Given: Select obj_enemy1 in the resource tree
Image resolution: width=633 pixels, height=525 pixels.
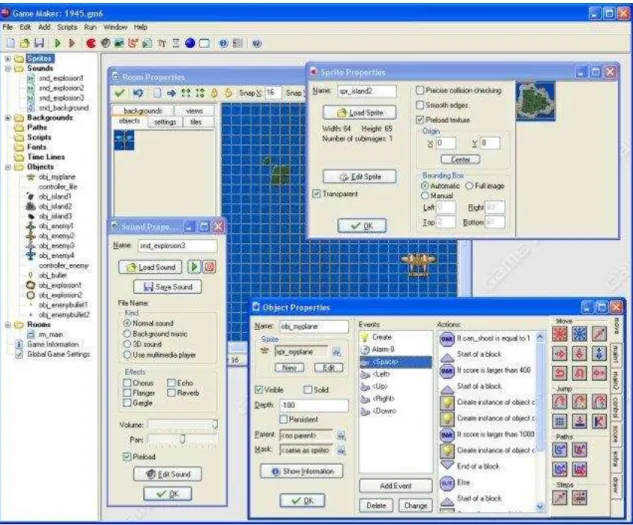Looking at the screenshot, I should pos(56,226).
